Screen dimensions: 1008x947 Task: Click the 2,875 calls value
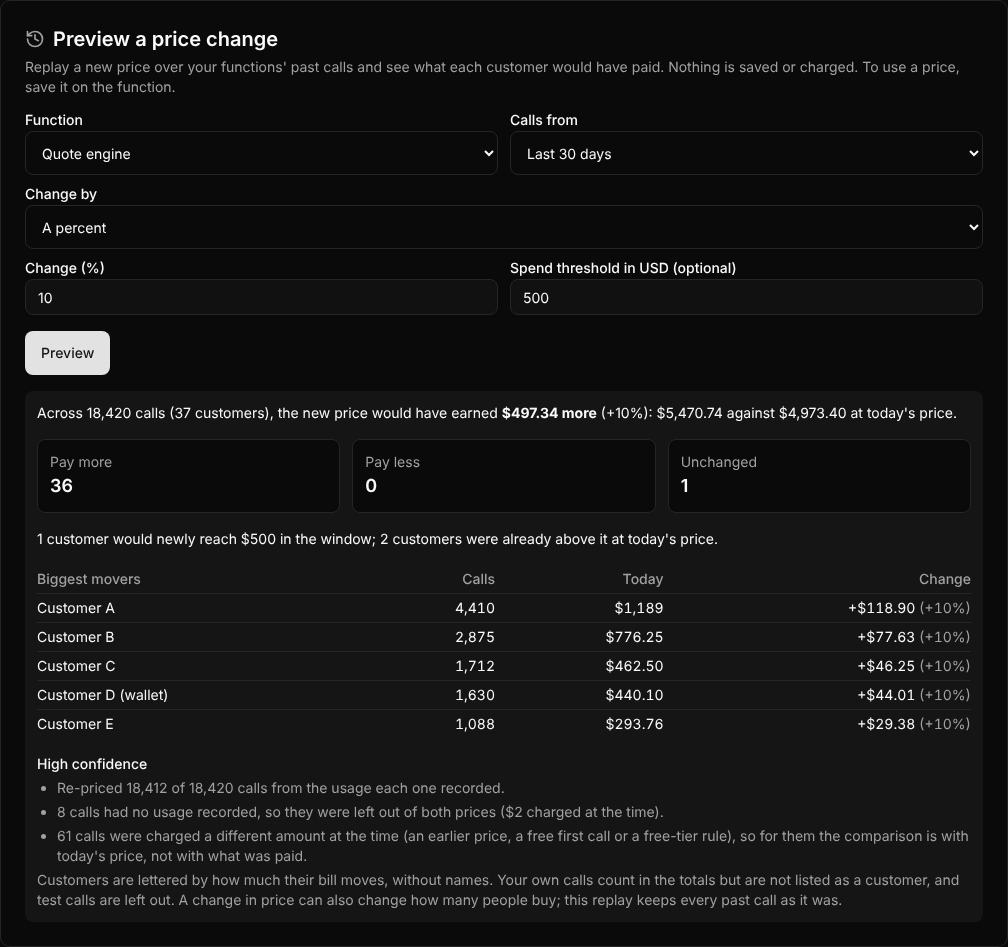click(475, 636)
